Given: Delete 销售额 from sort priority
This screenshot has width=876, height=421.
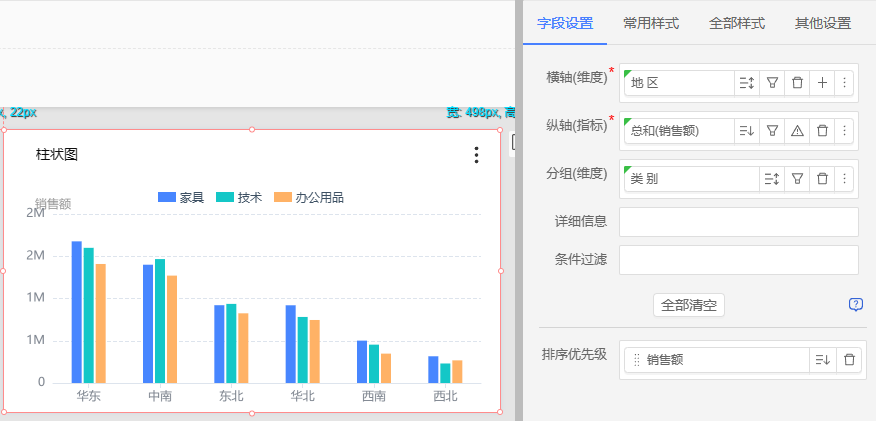Looking at the screenshot, I should [848, 360].
